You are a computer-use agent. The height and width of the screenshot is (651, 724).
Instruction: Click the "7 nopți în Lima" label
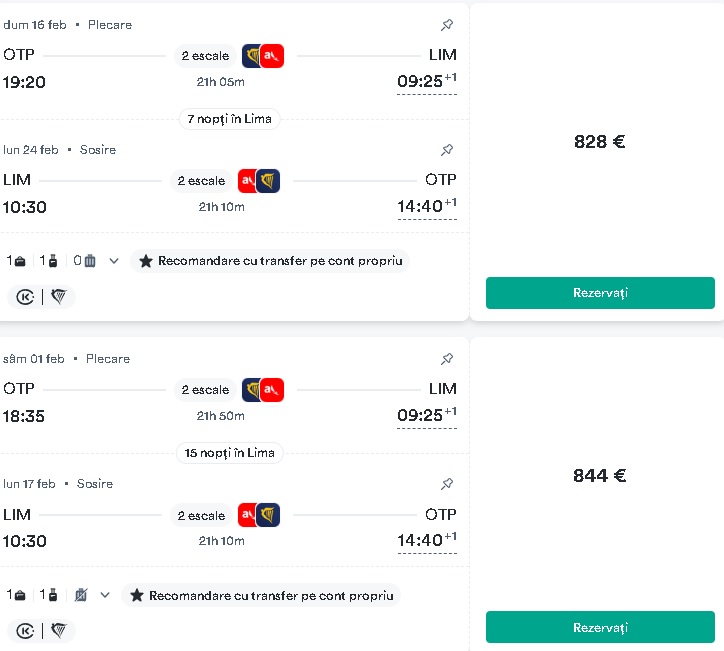click(229, 119)
